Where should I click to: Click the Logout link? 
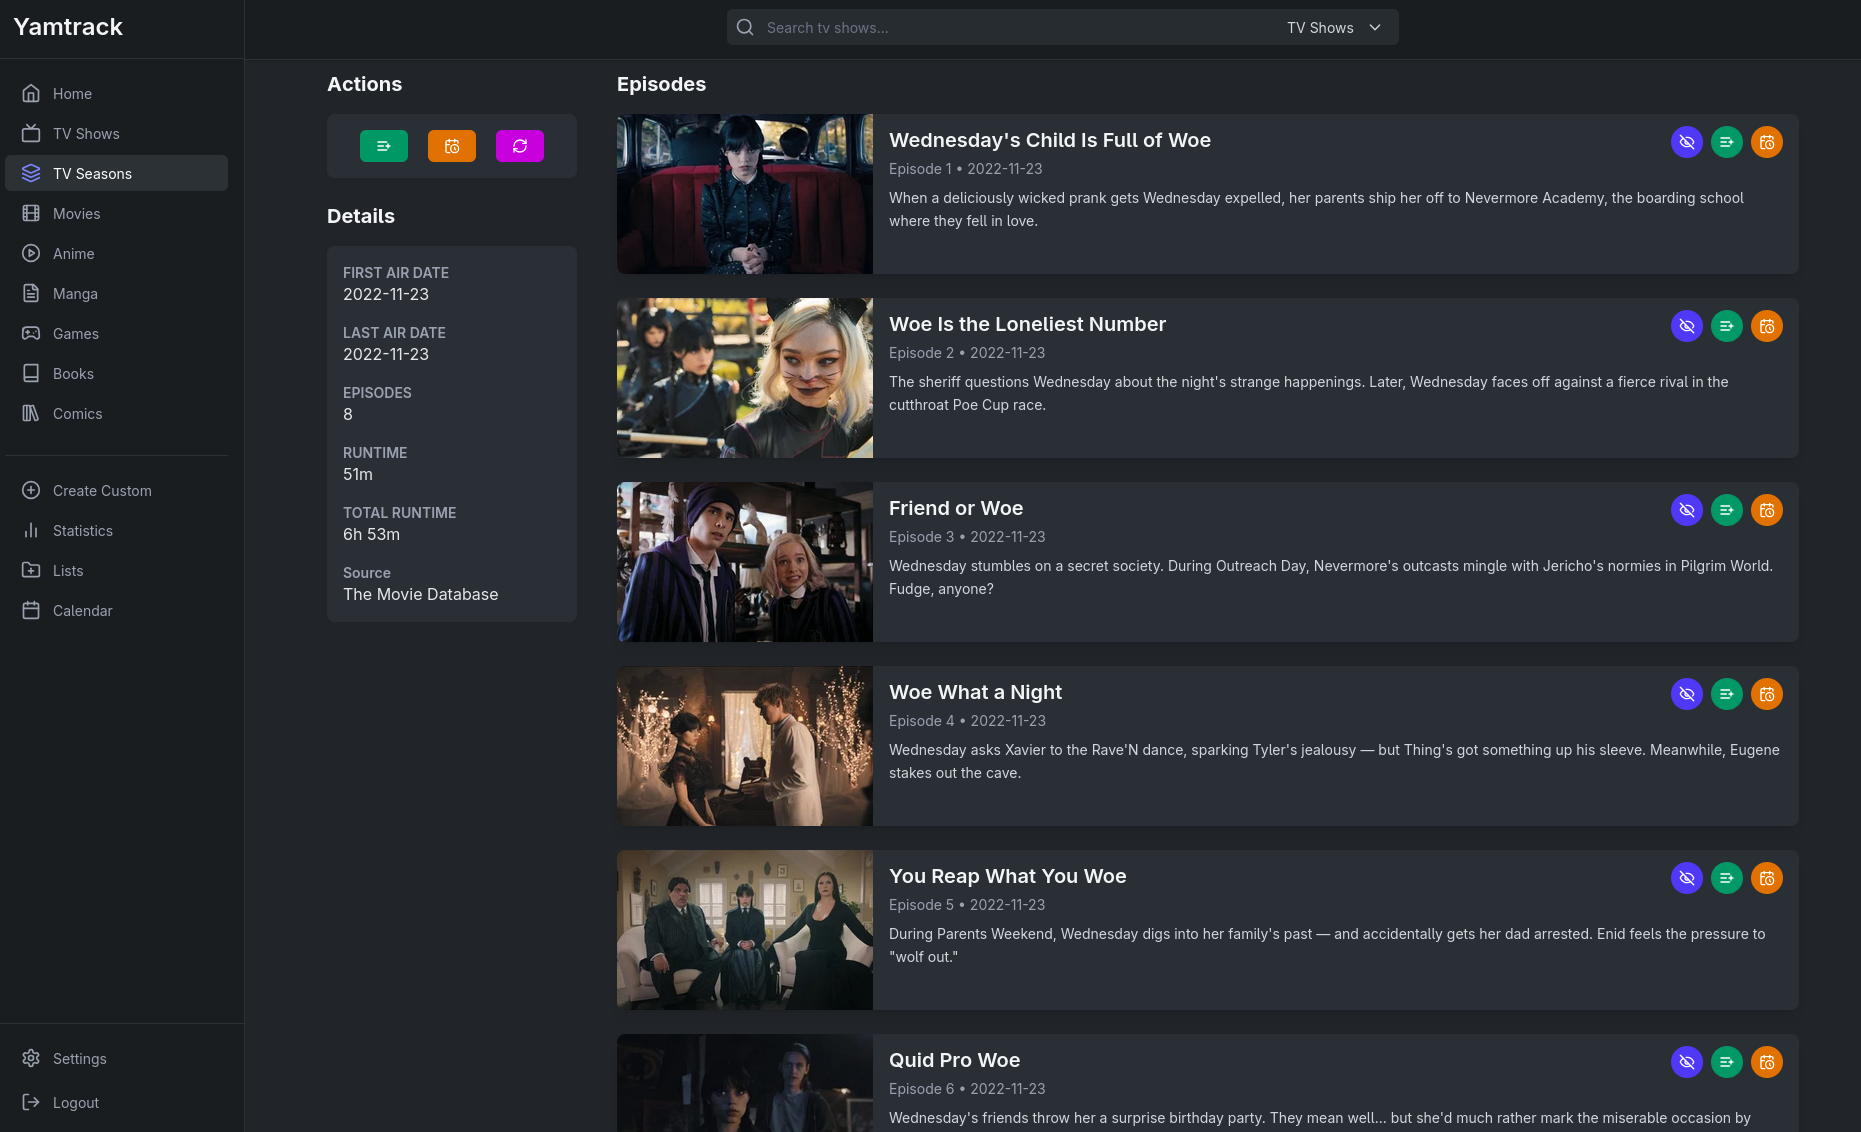(x=75, y=1103)
